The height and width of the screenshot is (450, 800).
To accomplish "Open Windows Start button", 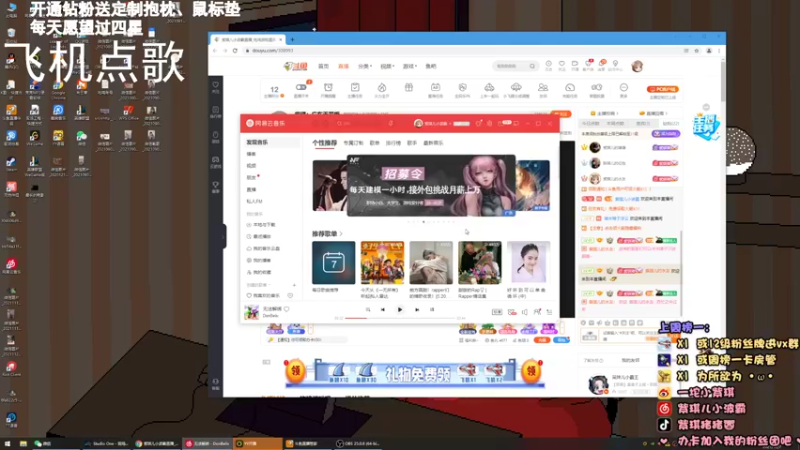I will (x=7, y=444).
